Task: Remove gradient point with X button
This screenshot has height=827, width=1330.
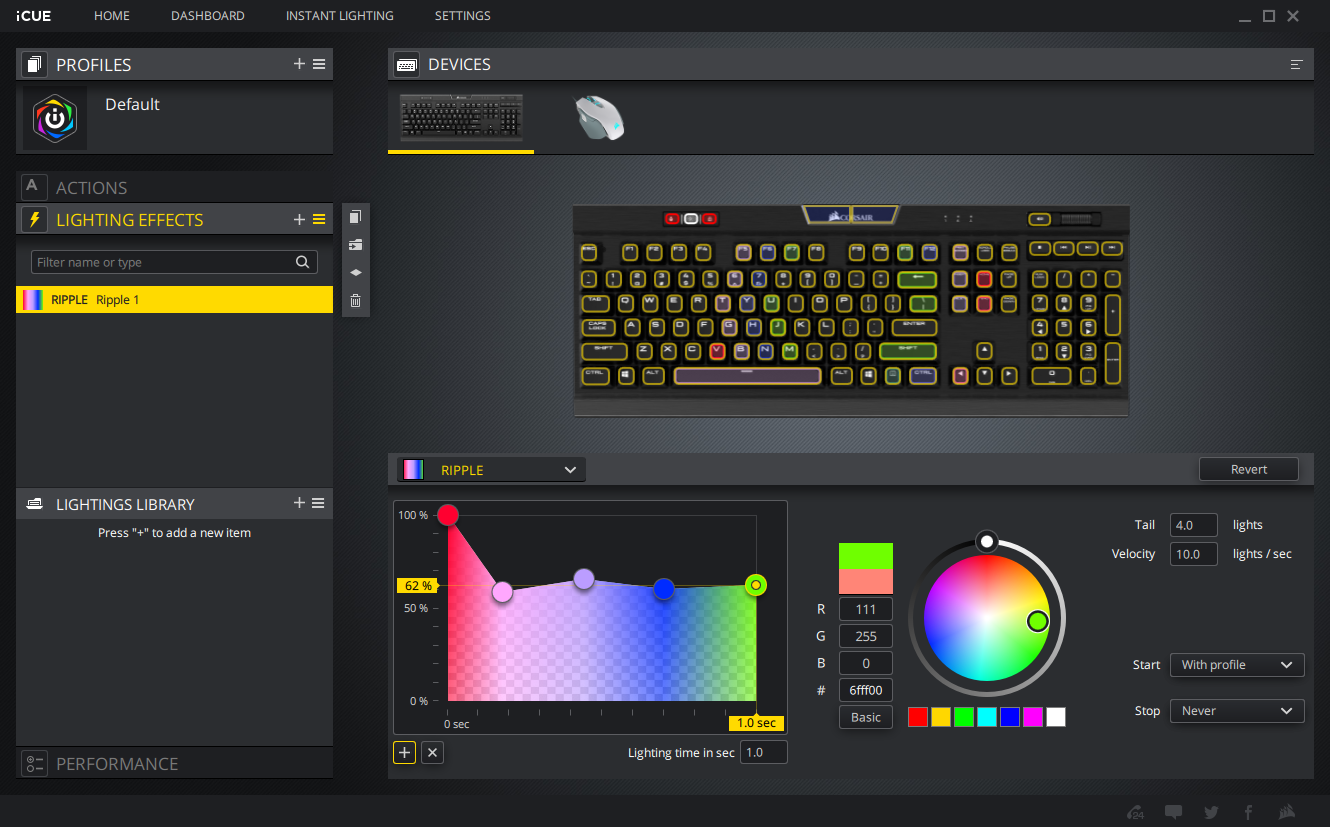Action: pyautogui.click(x=432, y=752)
